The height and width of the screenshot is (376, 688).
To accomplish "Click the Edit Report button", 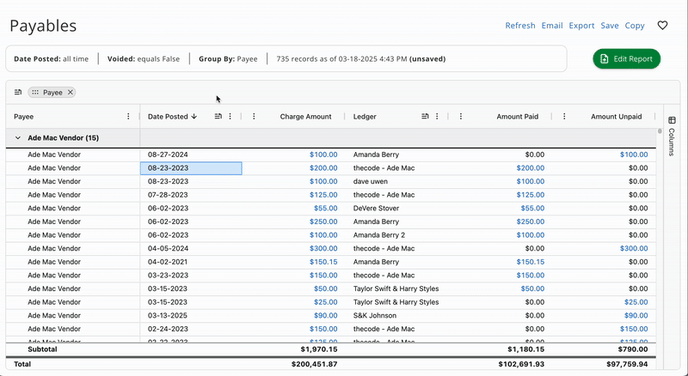I will (627, 59).
